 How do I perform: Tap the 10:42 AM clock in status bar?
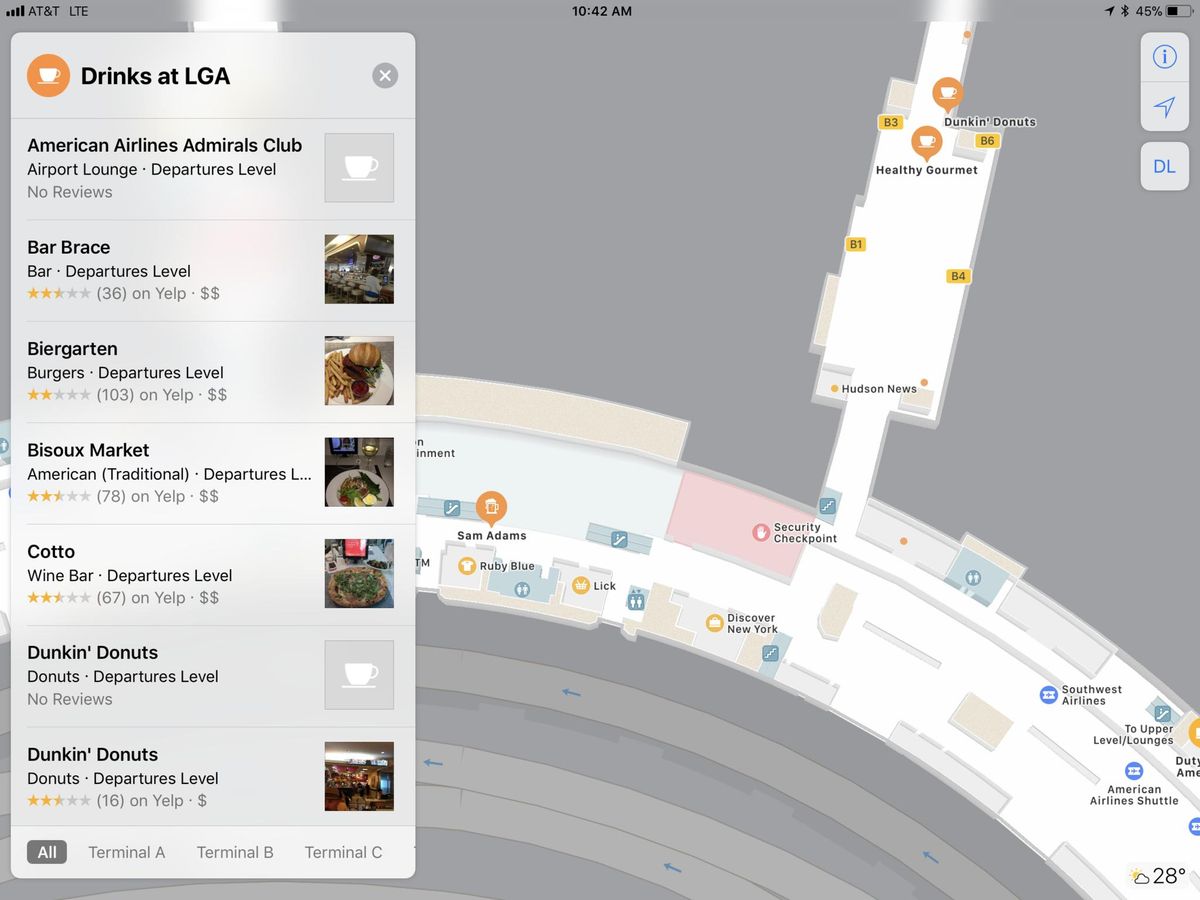point(601,11)
